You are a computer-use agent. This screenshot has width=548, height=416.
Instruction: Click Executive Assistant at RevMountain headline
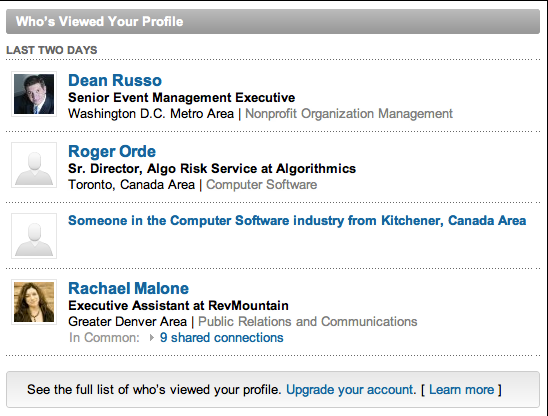tap(178, 306)
